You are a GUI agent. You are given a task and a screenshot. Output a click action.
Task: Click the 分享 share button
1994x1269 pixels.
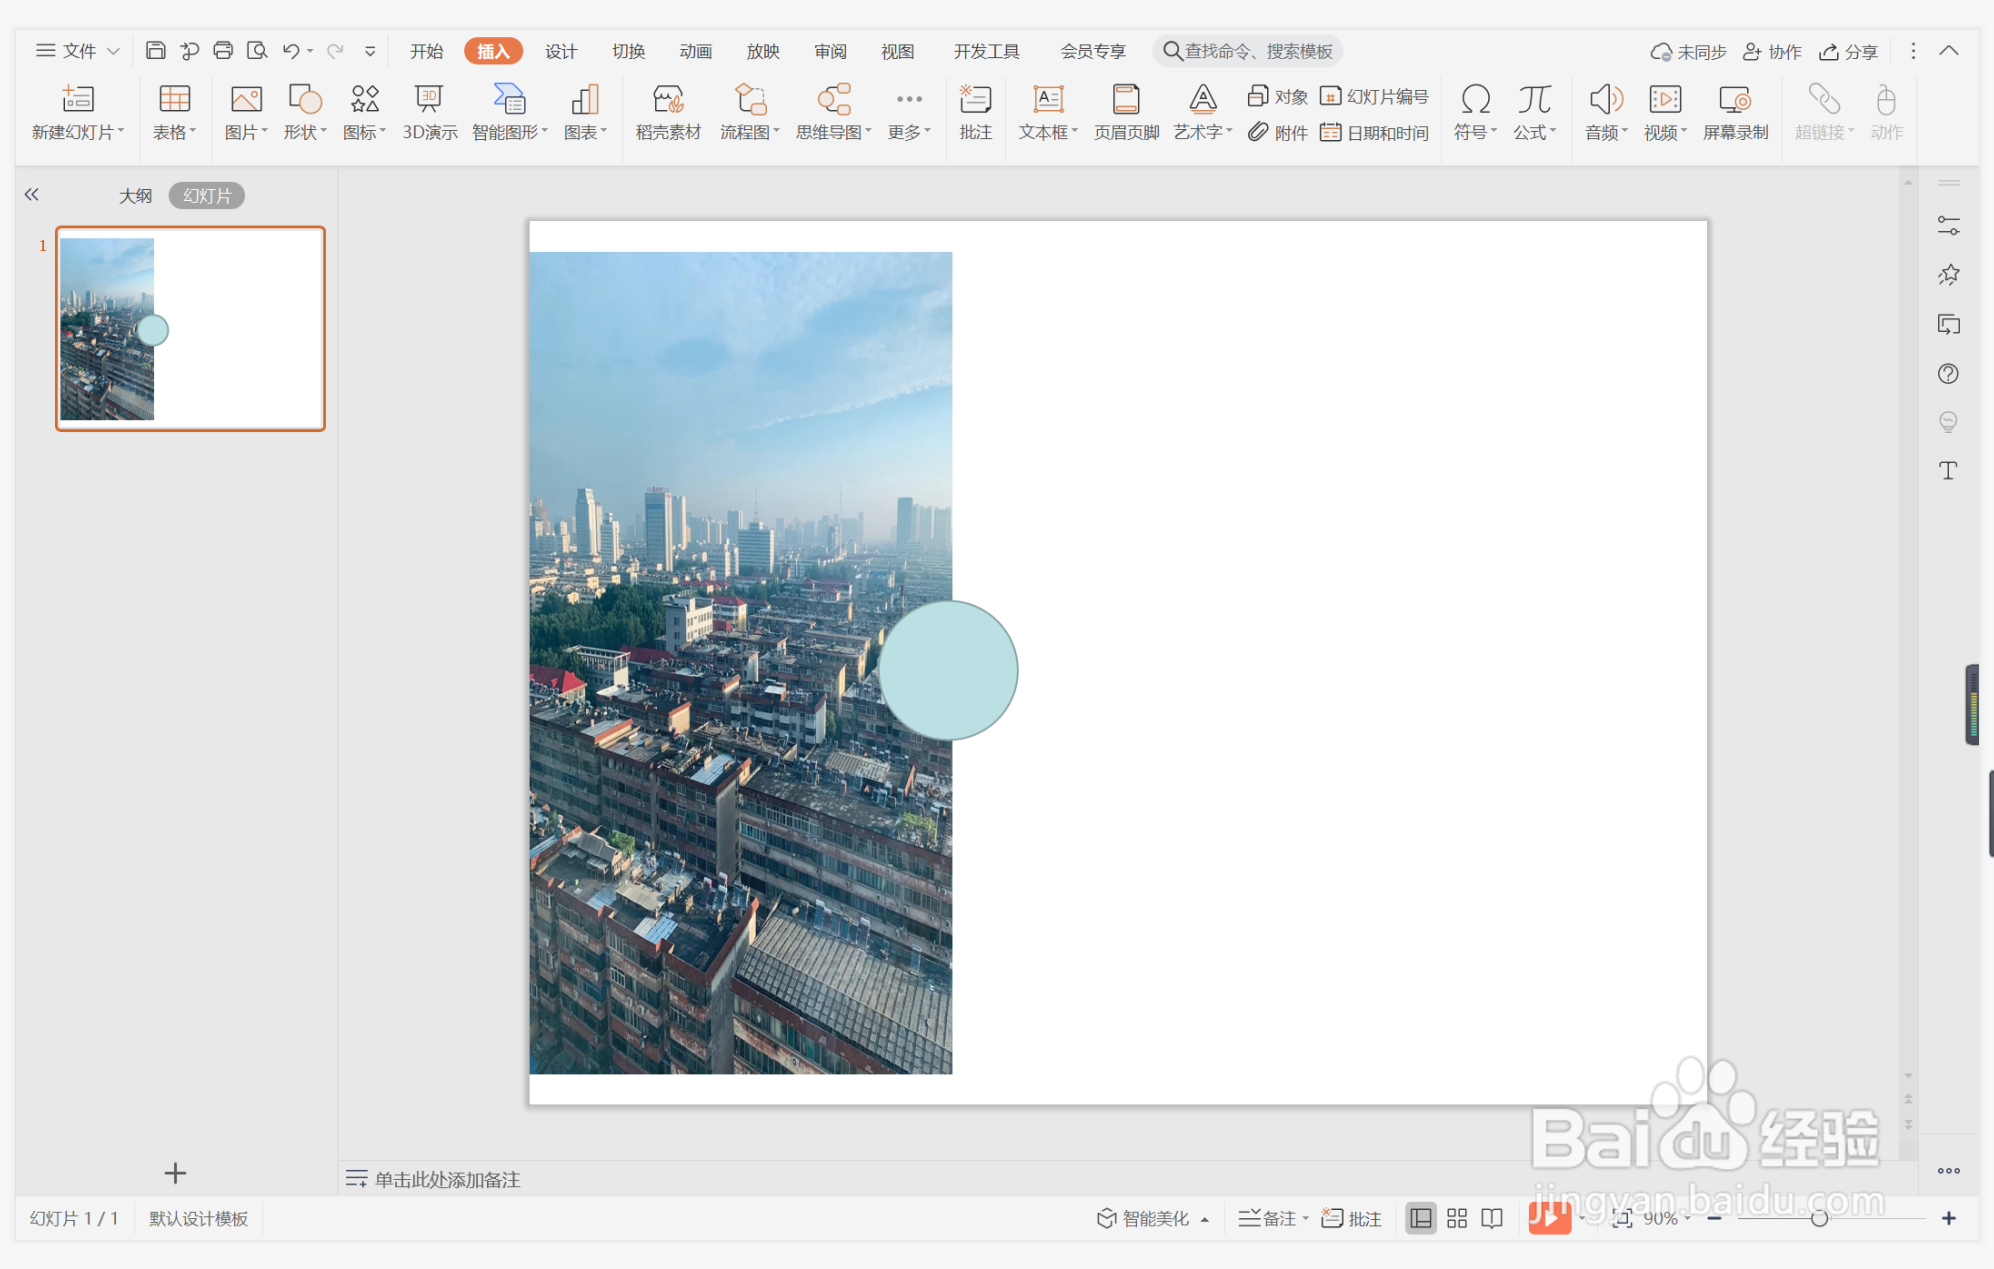[1848, 51]
